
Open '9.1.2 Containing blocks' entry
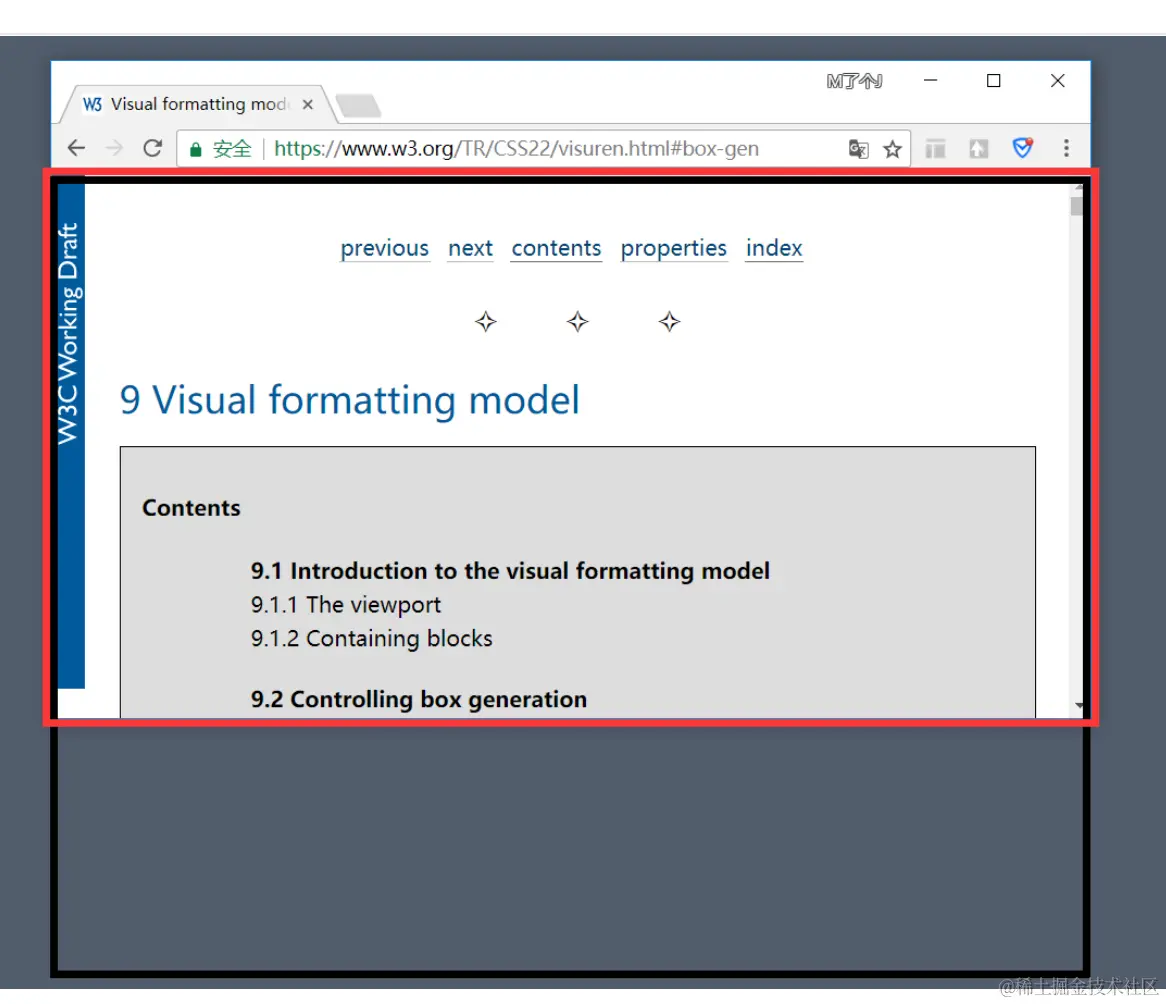[371, 639]
